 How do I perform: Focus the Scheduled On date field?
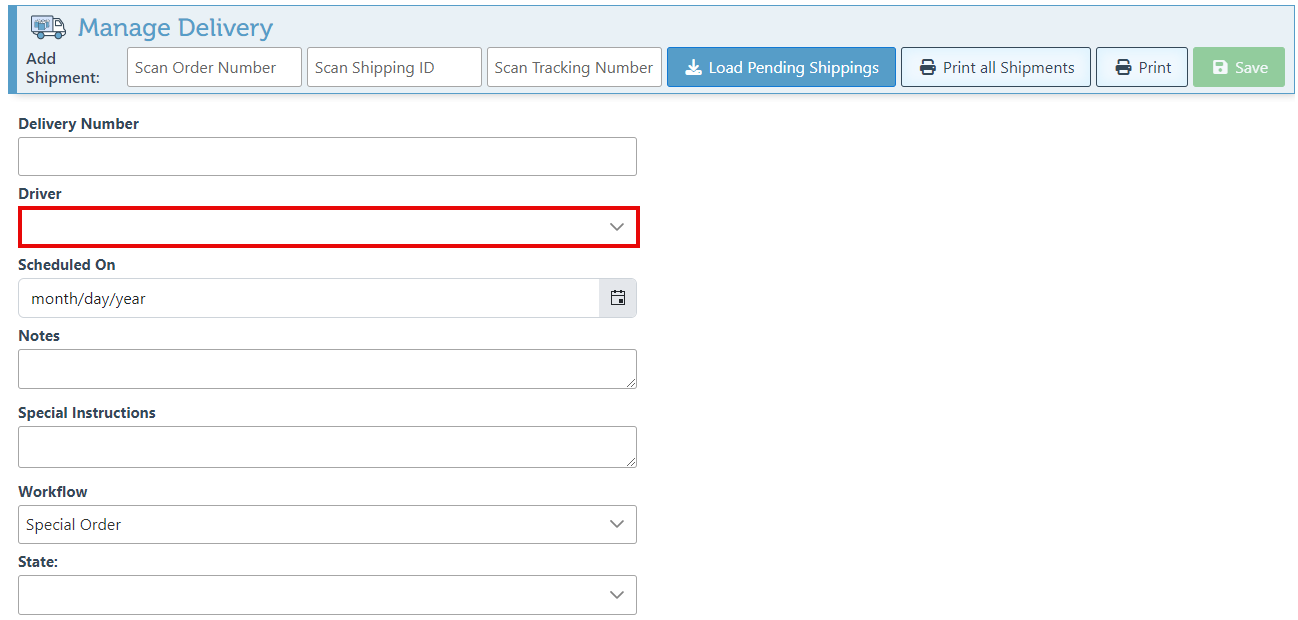[308, 298]
